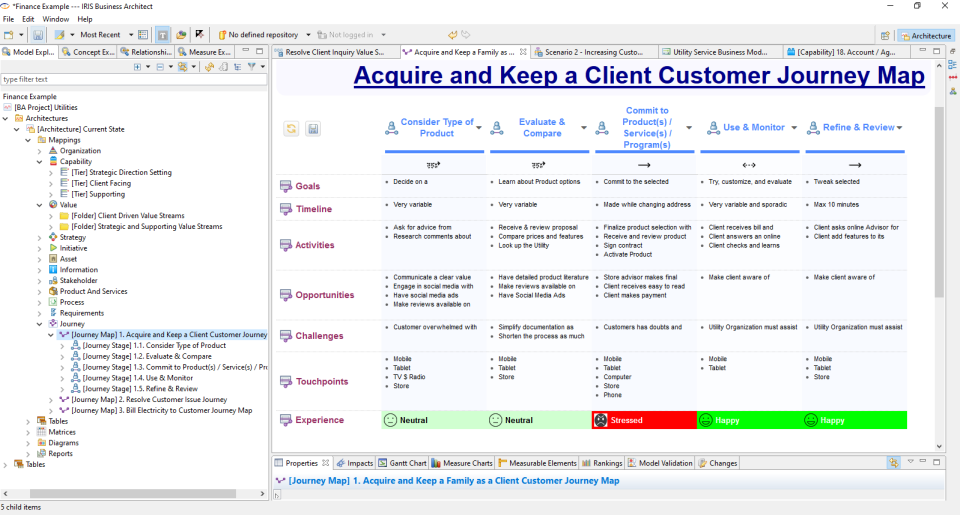Open the Use & Monitor stage dropdown
The width and height of the screenshot is (960, 515).
point(794,127)
